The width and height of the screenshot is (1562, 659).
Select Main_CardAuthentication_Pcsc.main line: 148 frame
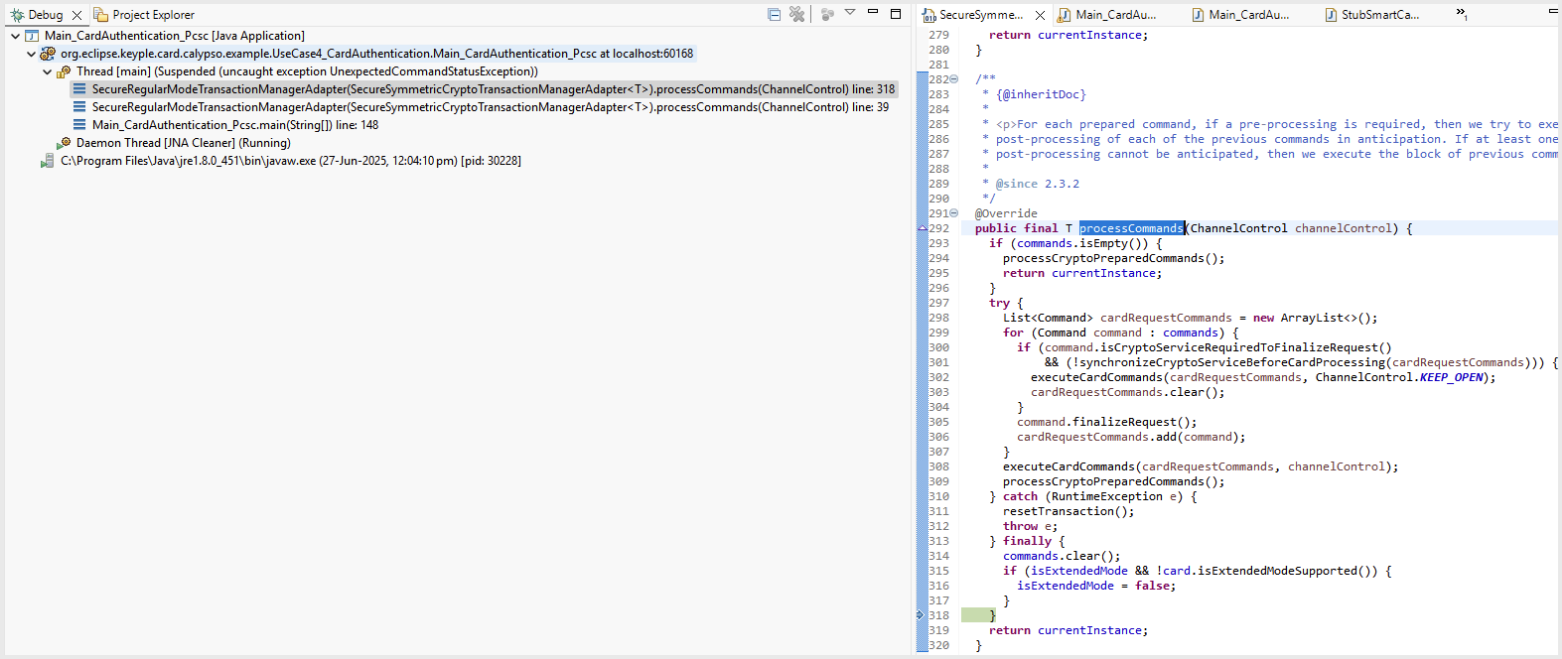coord(235,125)
